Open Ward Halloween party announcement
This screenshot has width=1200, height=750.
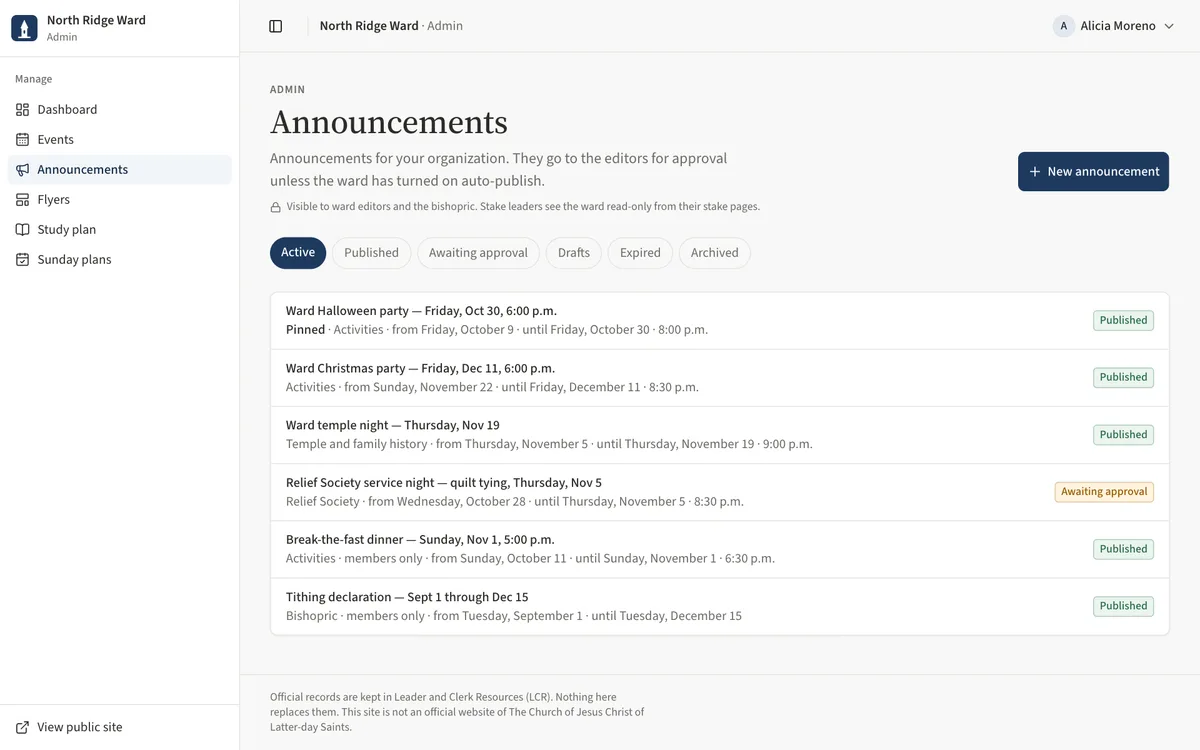(x=720, y=321)
